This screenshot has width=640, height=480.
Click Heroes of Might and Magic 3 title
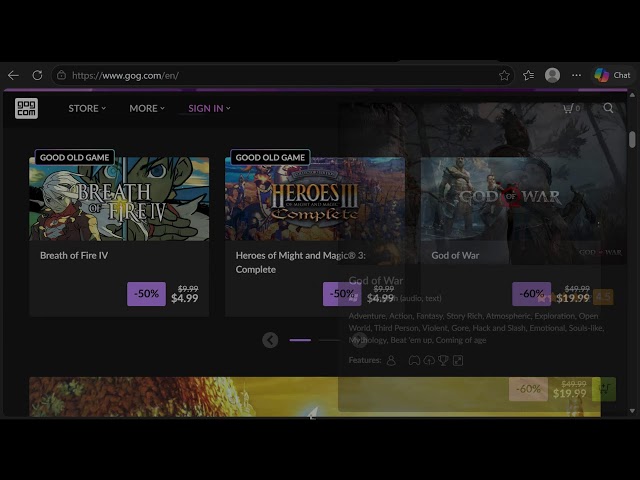click(300, 262)
